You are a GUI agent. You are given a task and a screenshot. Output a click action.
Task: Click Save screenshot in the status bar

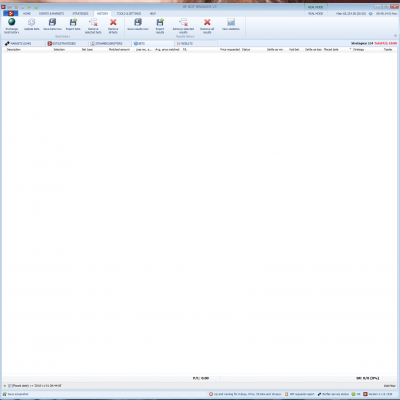click(x=16, y=394)
